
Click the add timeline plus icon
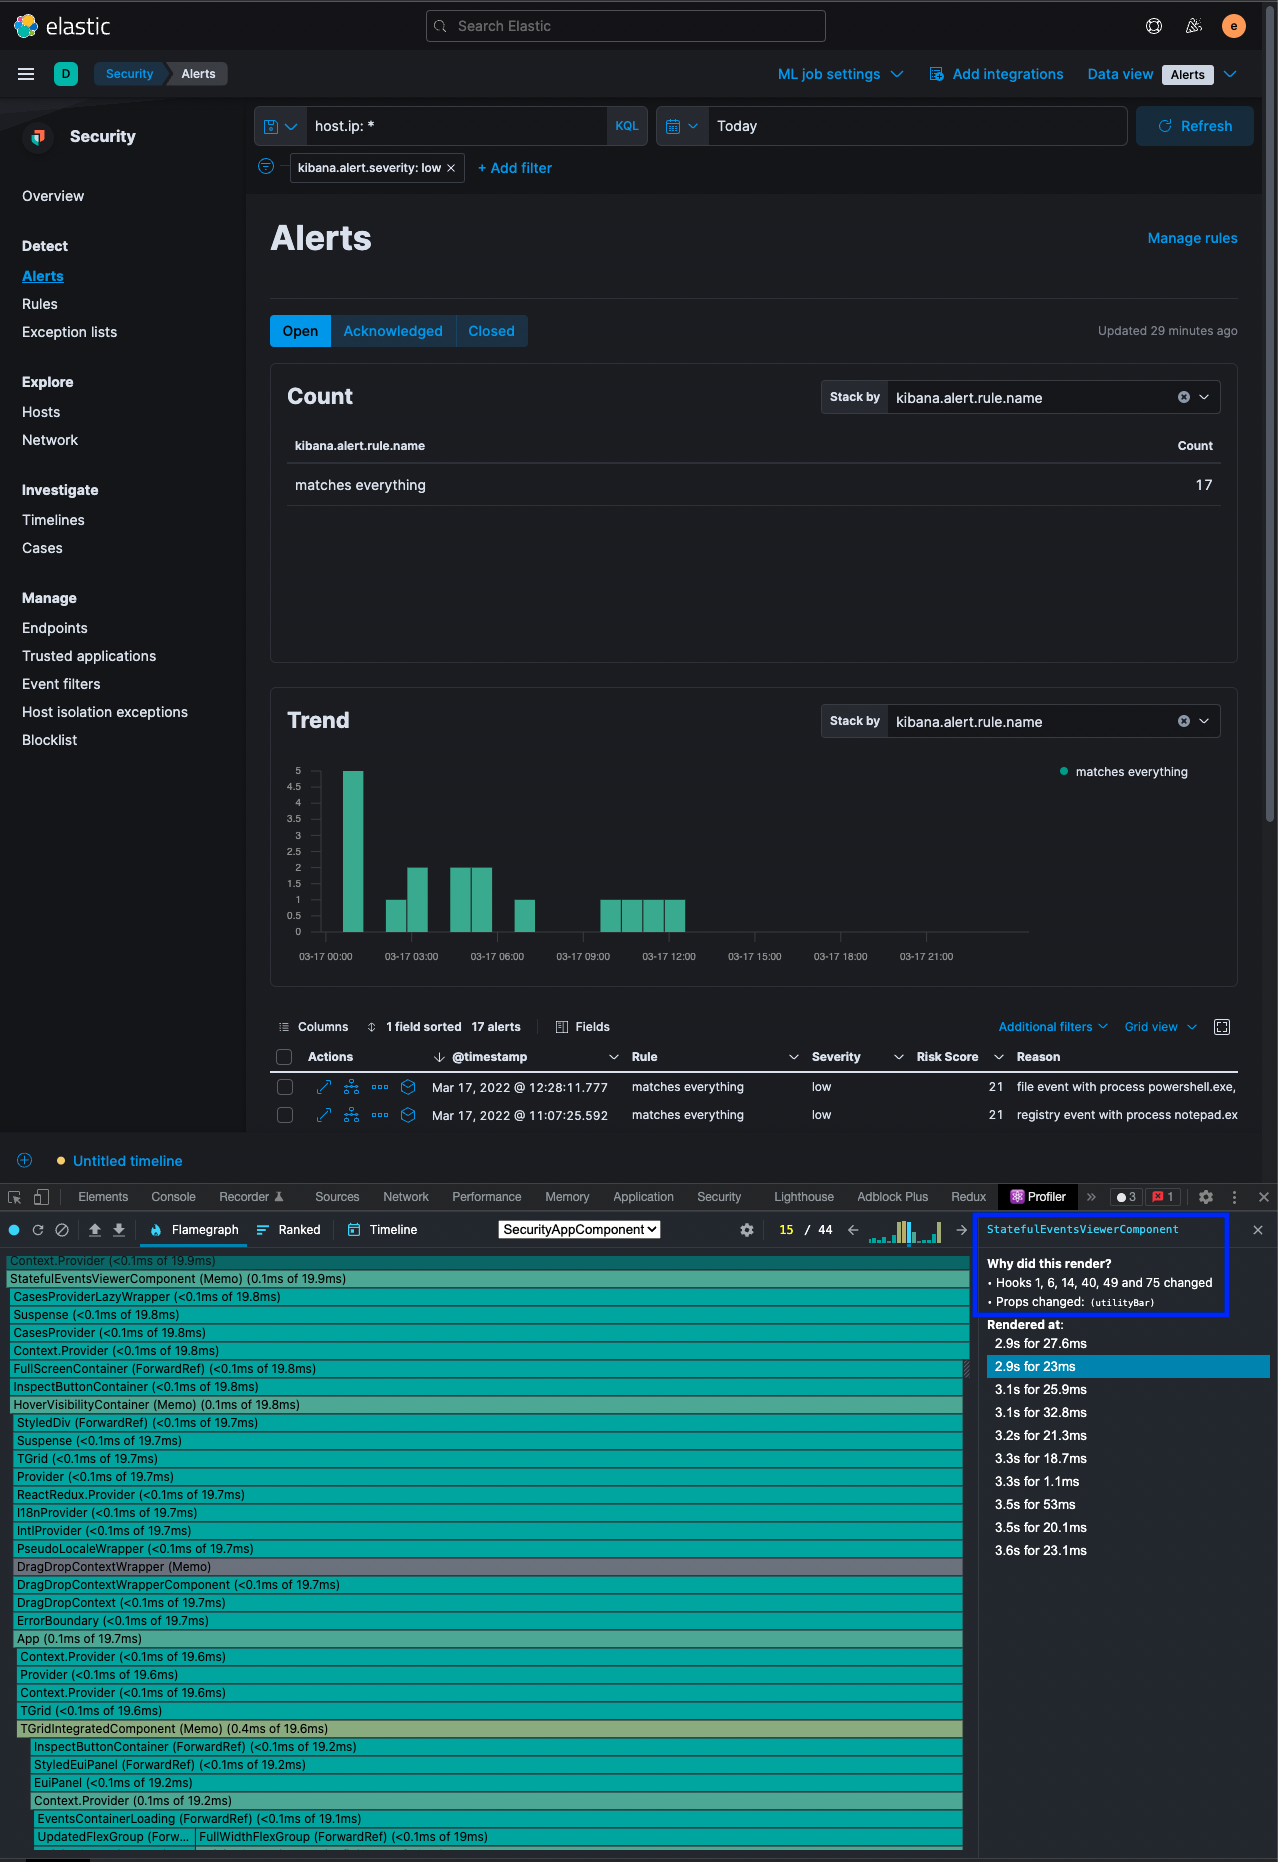[25, 1160]
